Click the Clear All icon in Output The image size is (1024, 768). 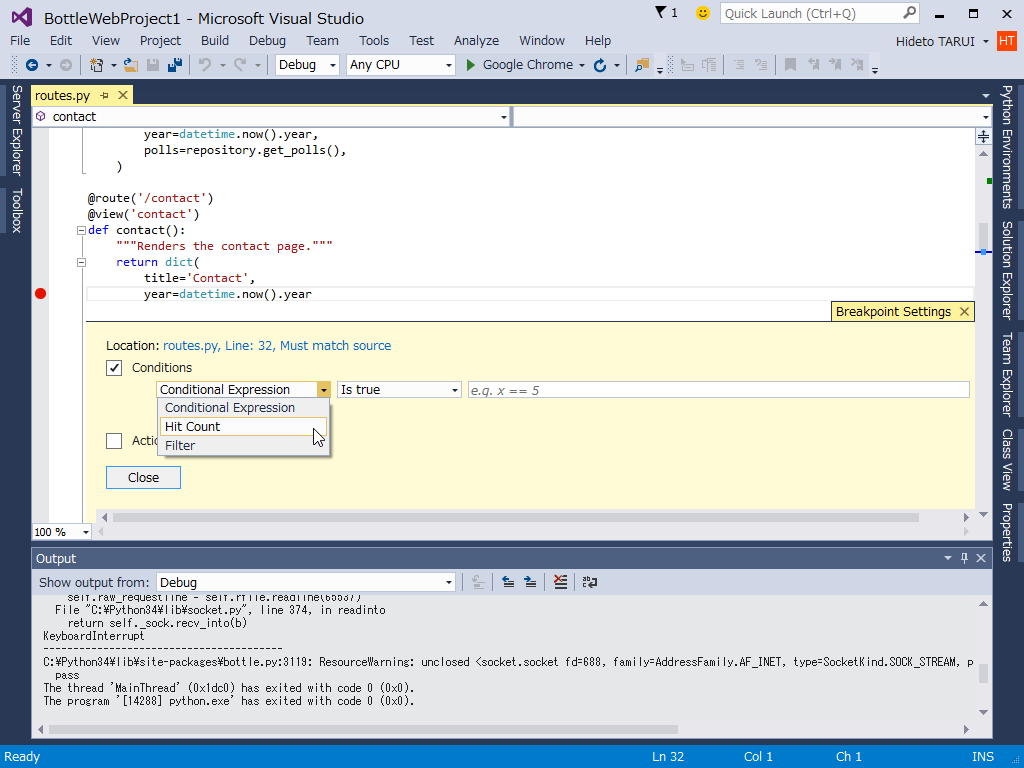[560, 582]
